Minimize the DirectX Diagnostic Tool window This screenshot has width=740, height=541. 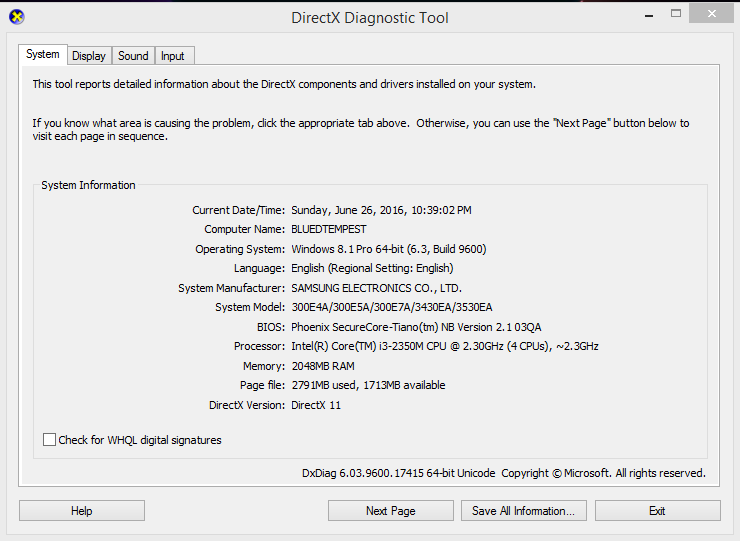tap(649, 15)
